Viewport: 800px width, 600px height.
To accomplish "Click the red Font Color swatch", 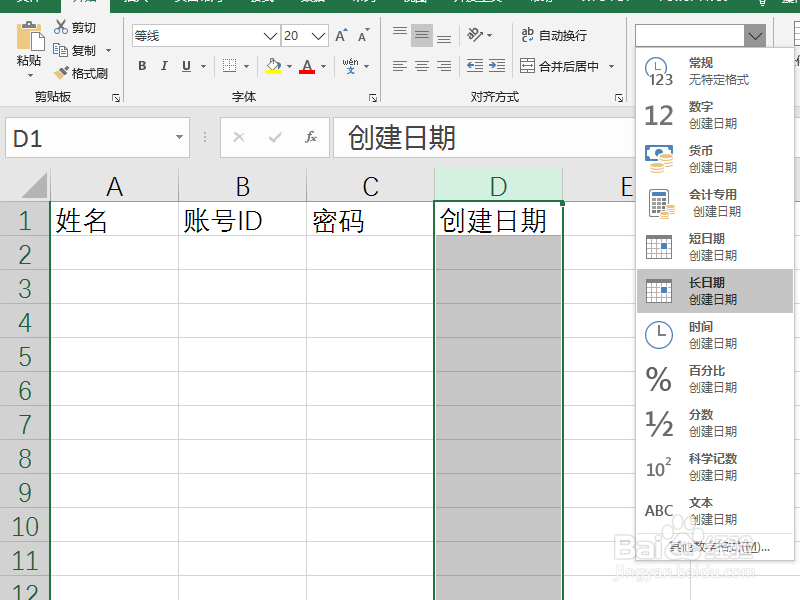I will pyautogui.click(x=305, y=72).
